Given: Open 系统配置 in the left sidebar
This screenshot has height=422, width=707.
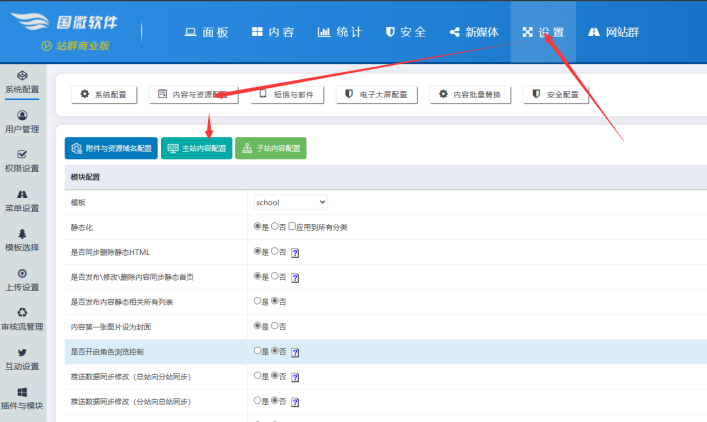Looking at the screenshot, I should [22, 81].
